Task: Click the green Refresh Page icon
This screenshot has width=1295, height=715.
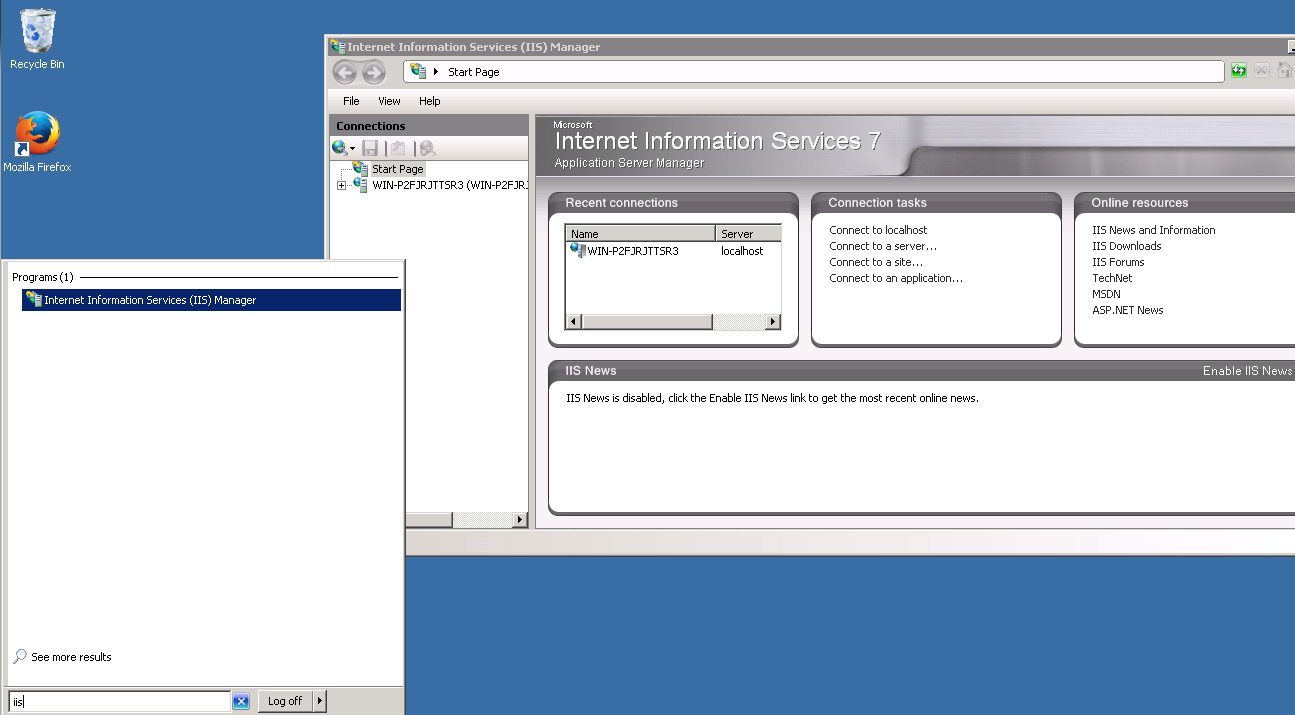Action: tap(1239, 71)
